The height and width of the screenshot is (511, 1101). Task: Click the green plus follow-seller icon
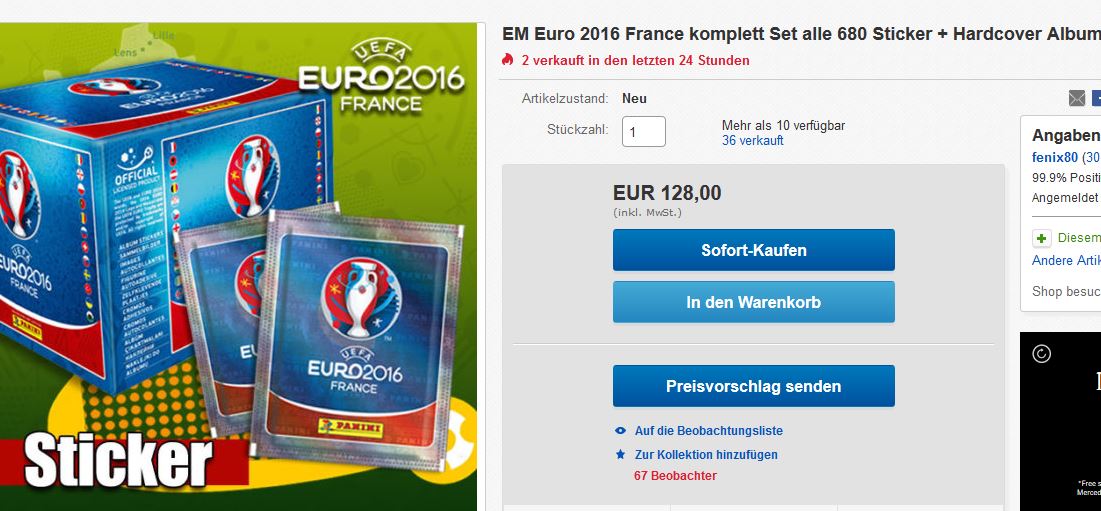[x=1041, y=238]
